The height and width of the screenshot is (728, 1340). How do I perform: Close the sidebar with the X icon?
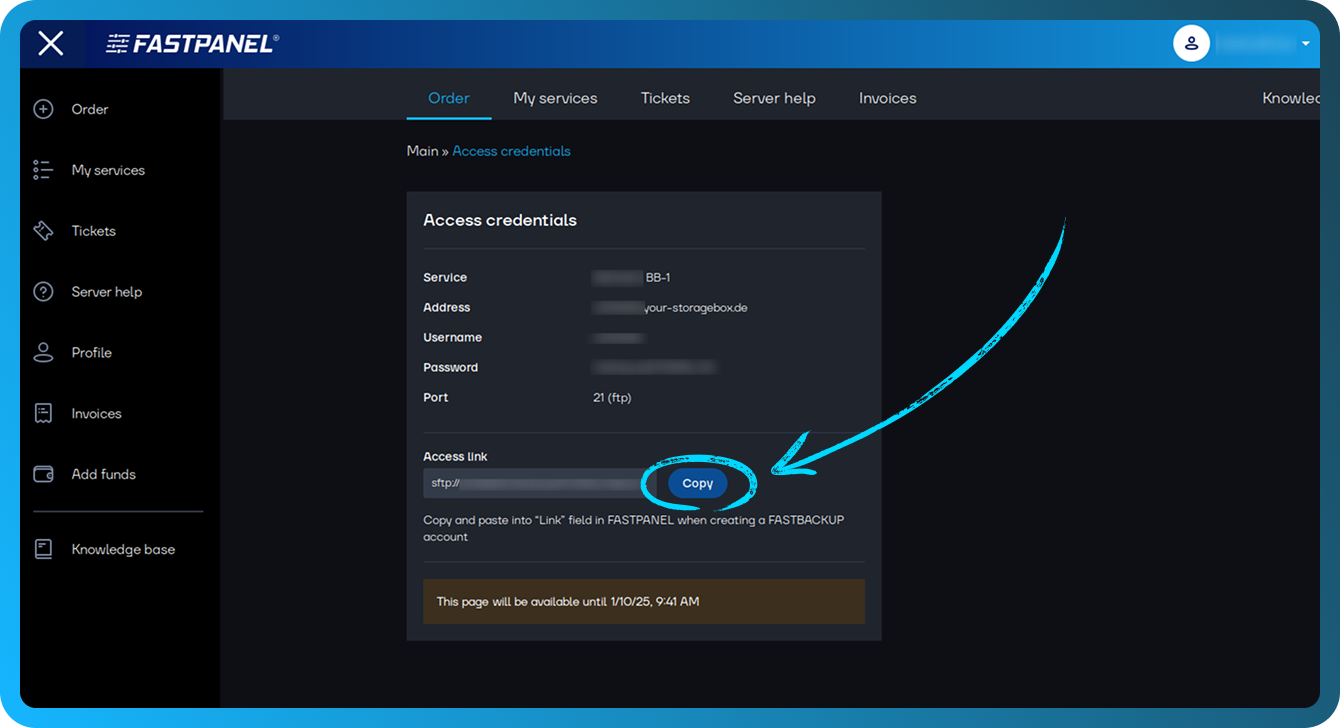(50, 43)
